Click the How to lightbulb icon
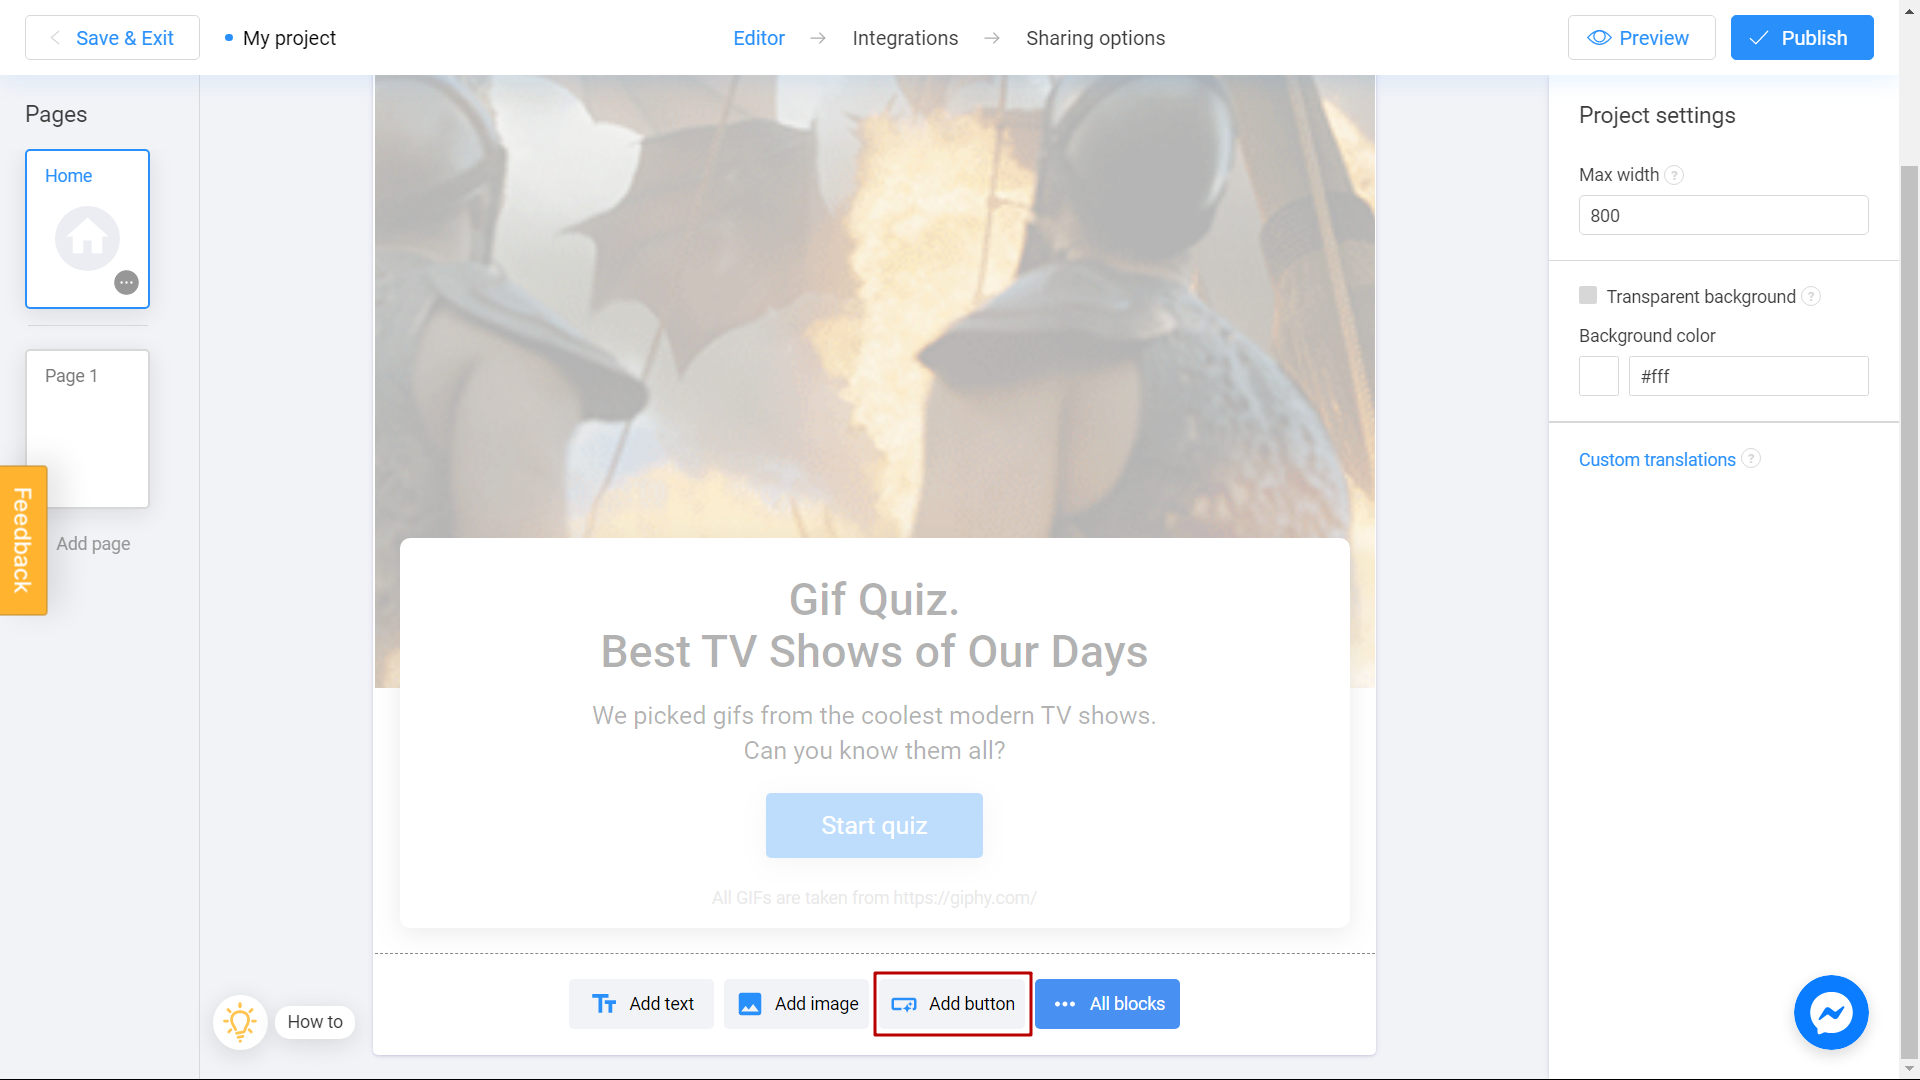Viewport: 1920px width, 1080px height. tap(239, 1022)
